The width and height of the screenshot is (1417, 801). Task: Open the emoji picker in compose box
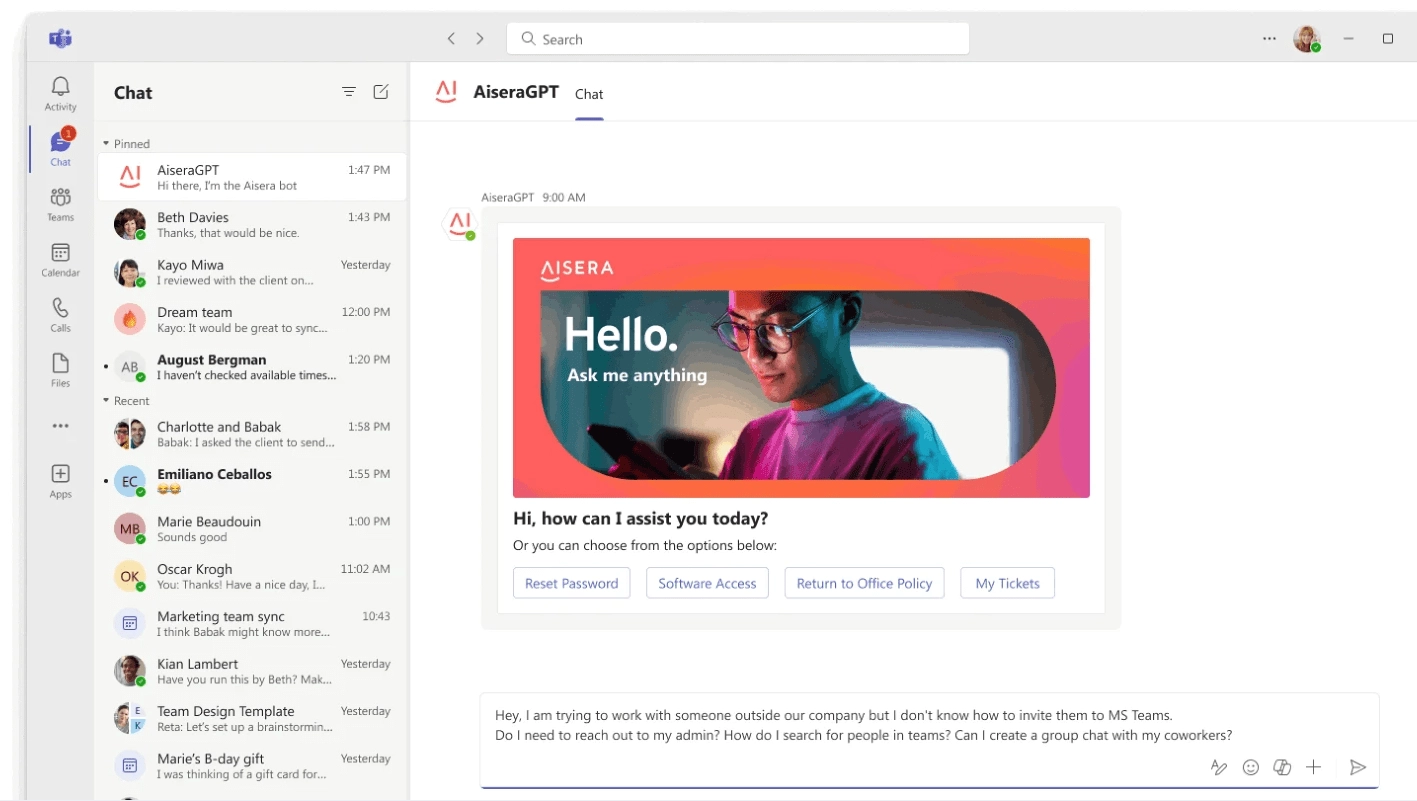point(1250,767)
